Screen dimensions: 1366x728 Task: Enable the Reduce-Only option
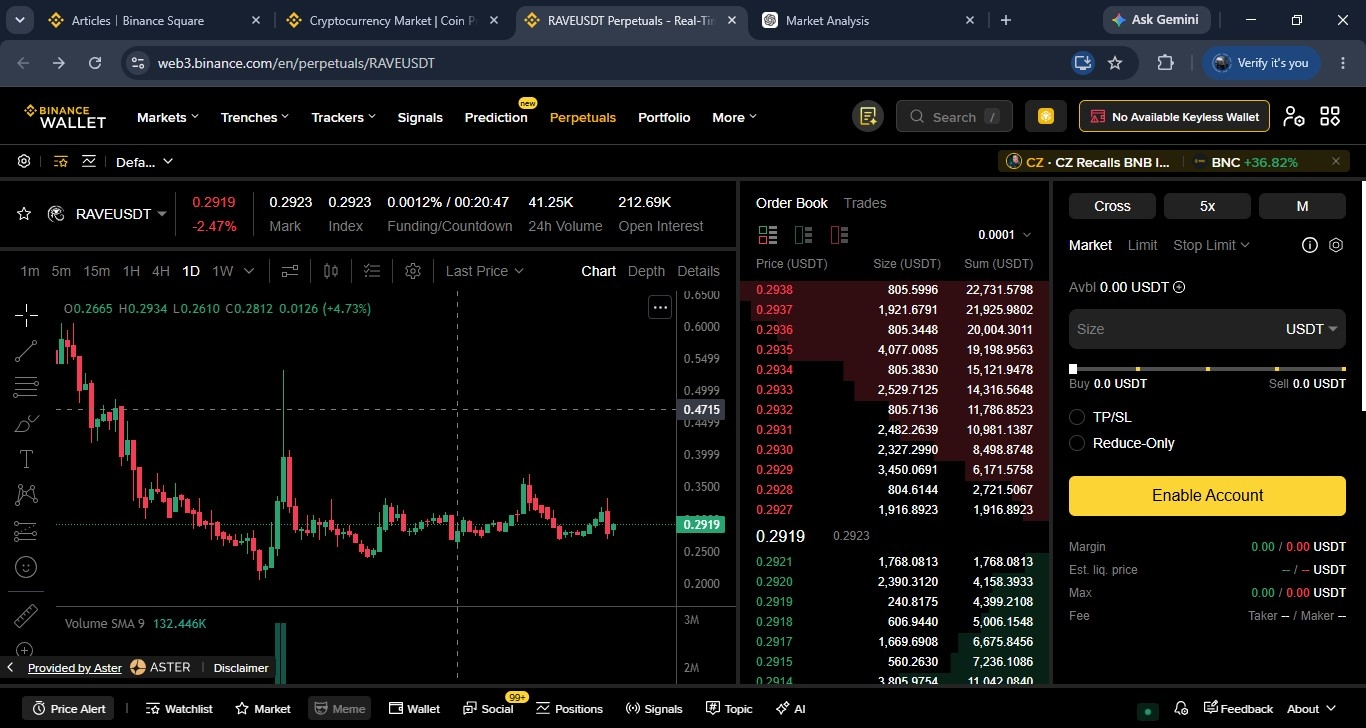tap(1077, 443)
